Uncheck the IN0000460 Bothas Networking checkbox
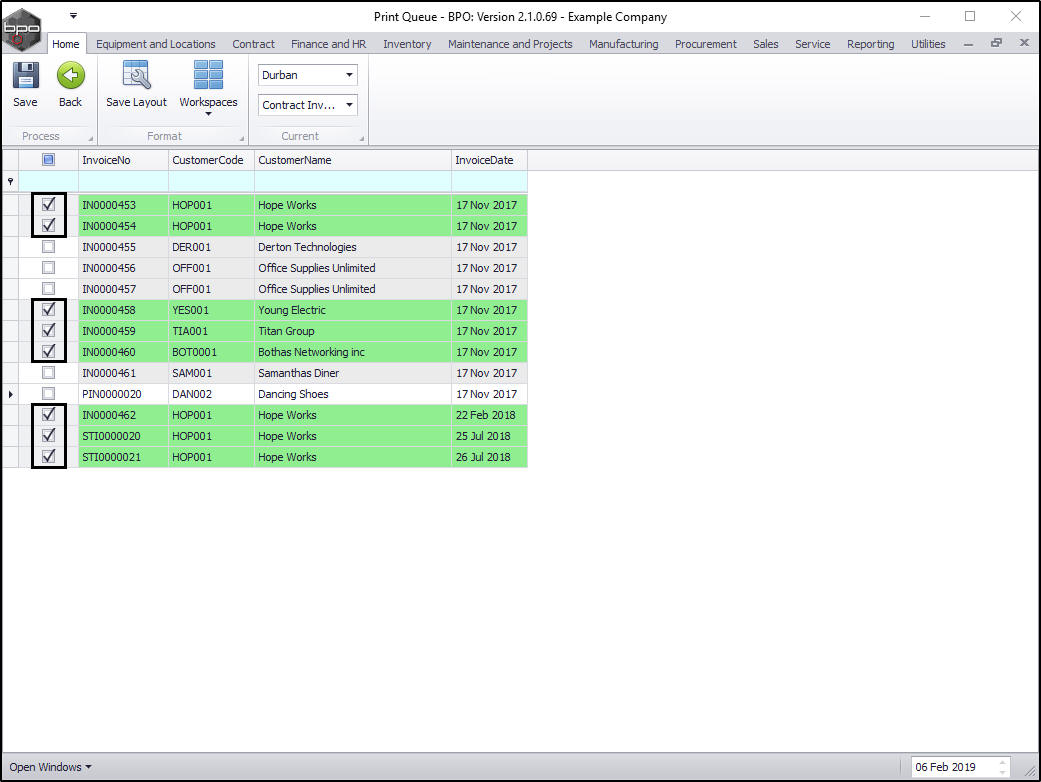This screenshot has width=1041, height=782. [48, 351]
